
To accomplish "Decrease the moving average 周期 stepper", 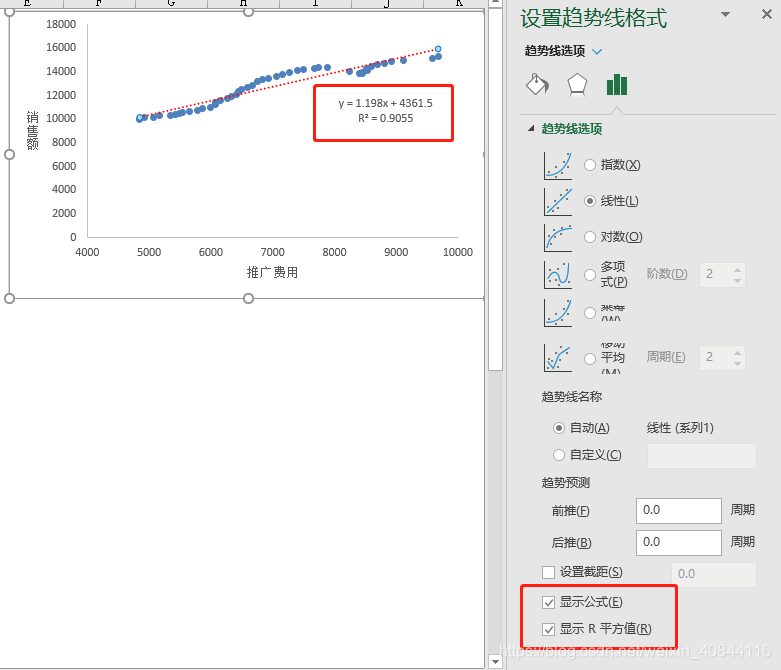I will pyautogui.click(x=738, y=364).
